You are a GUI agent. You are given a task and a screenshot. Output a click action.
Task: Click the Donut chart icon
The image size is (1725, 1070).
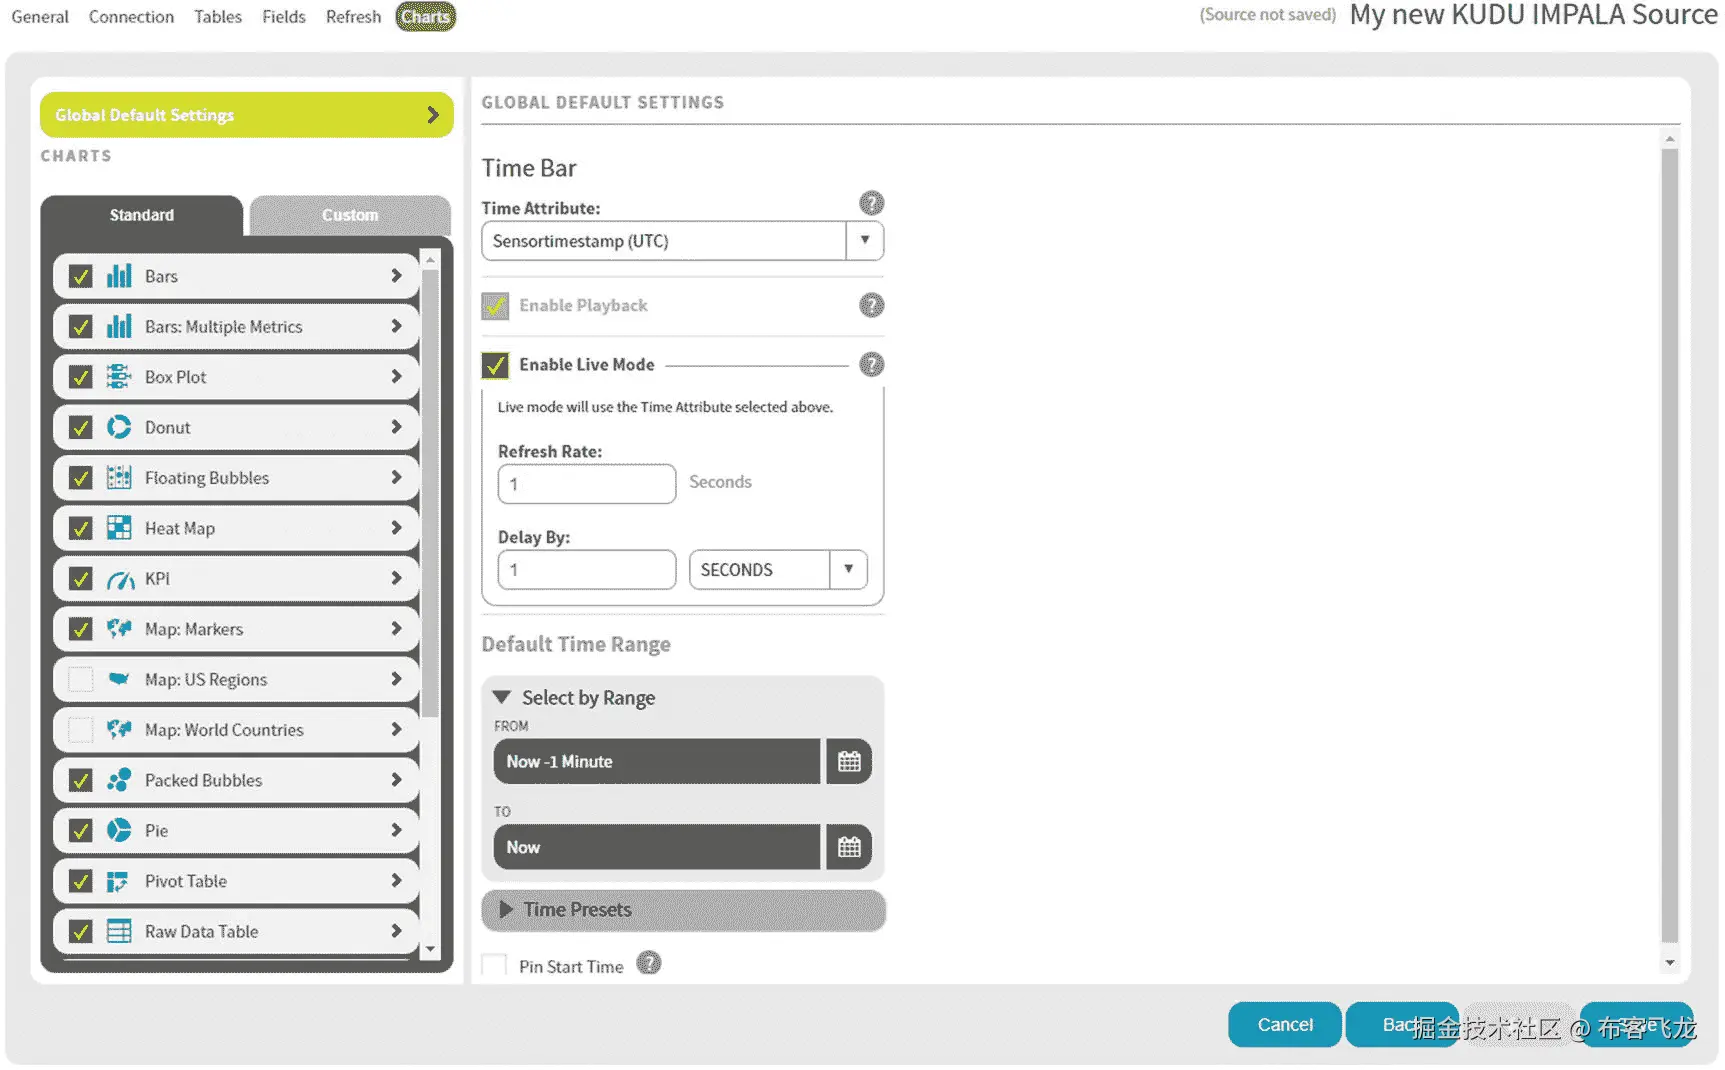click(x=119, y=427)
